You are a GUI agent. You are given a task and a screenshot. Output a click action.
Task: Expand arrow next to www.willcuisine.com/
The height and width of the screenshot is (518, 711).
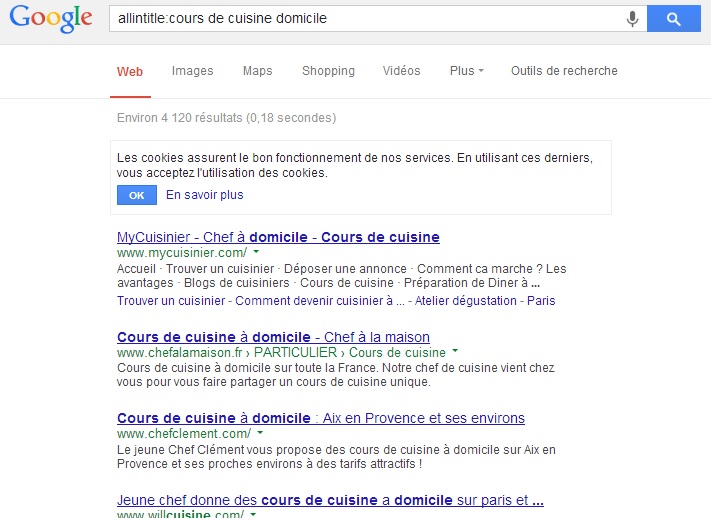(x=253, y=514)
